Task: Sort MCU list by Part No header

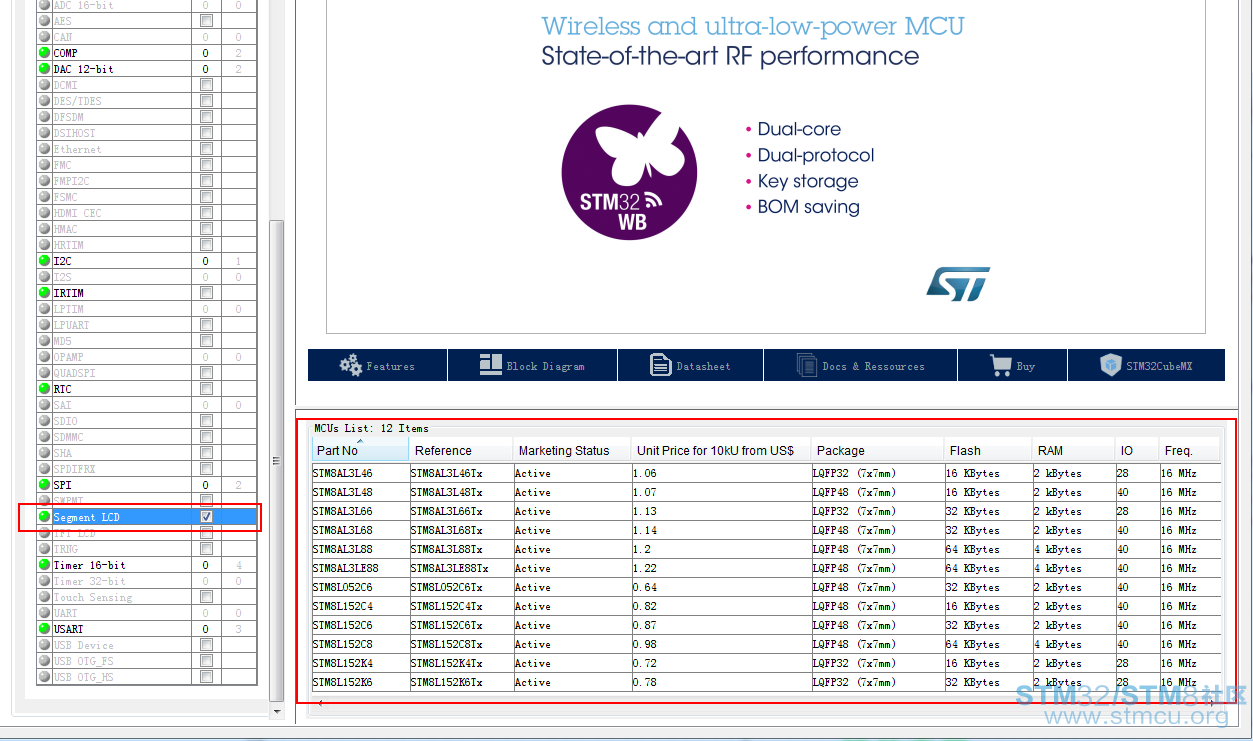Action: [x=360, y=450]
